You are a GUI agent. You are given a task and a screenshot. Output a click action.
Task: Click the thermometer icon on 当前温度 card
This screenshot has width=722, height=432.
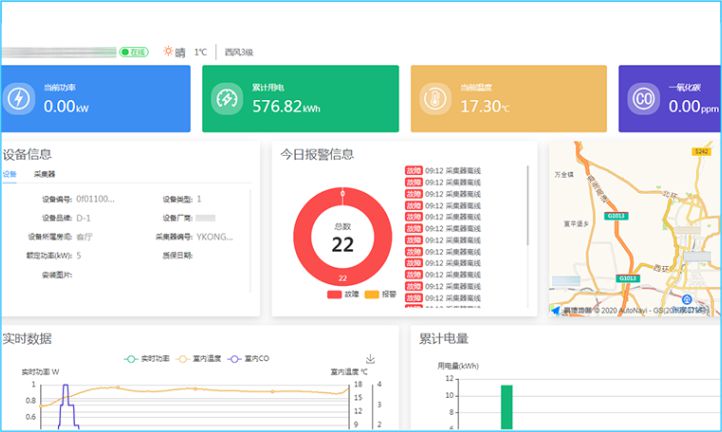point(435,99)
